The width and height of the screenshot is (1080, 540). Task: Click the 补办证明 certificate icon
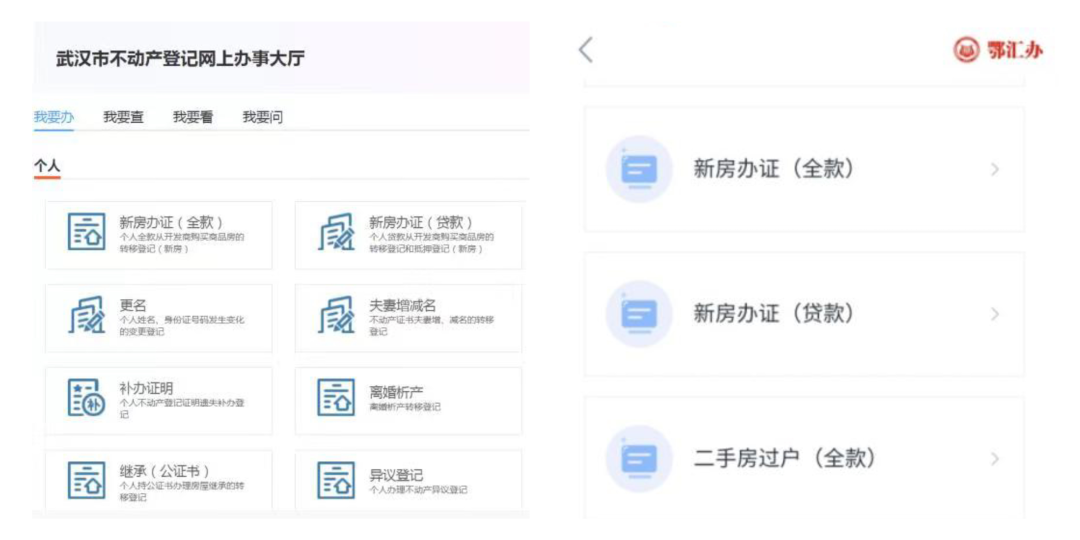point(86,398)
